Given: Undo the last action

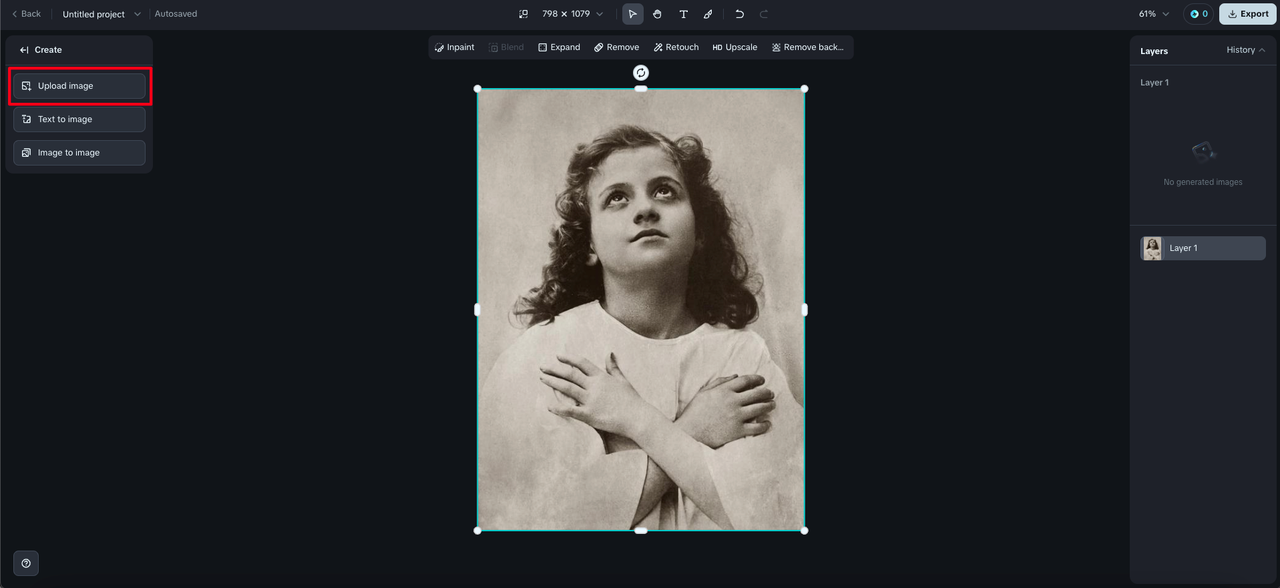Looking at the screenshot, I should (x=739, y=14).
